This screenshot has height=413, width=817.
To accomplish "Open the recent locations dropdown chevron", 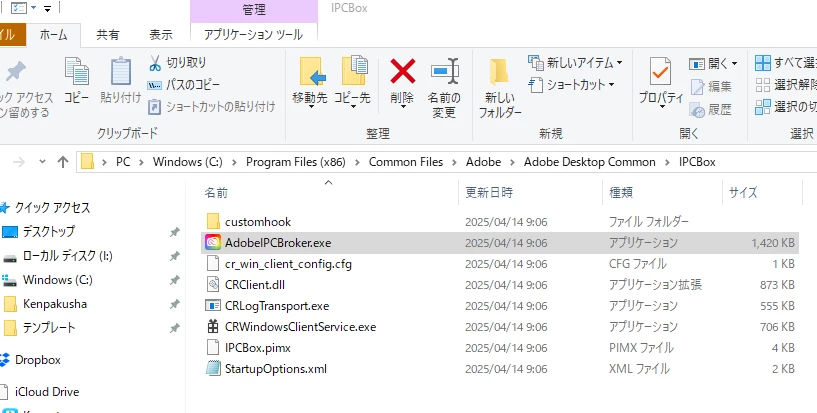I will (x=43, y=162).
